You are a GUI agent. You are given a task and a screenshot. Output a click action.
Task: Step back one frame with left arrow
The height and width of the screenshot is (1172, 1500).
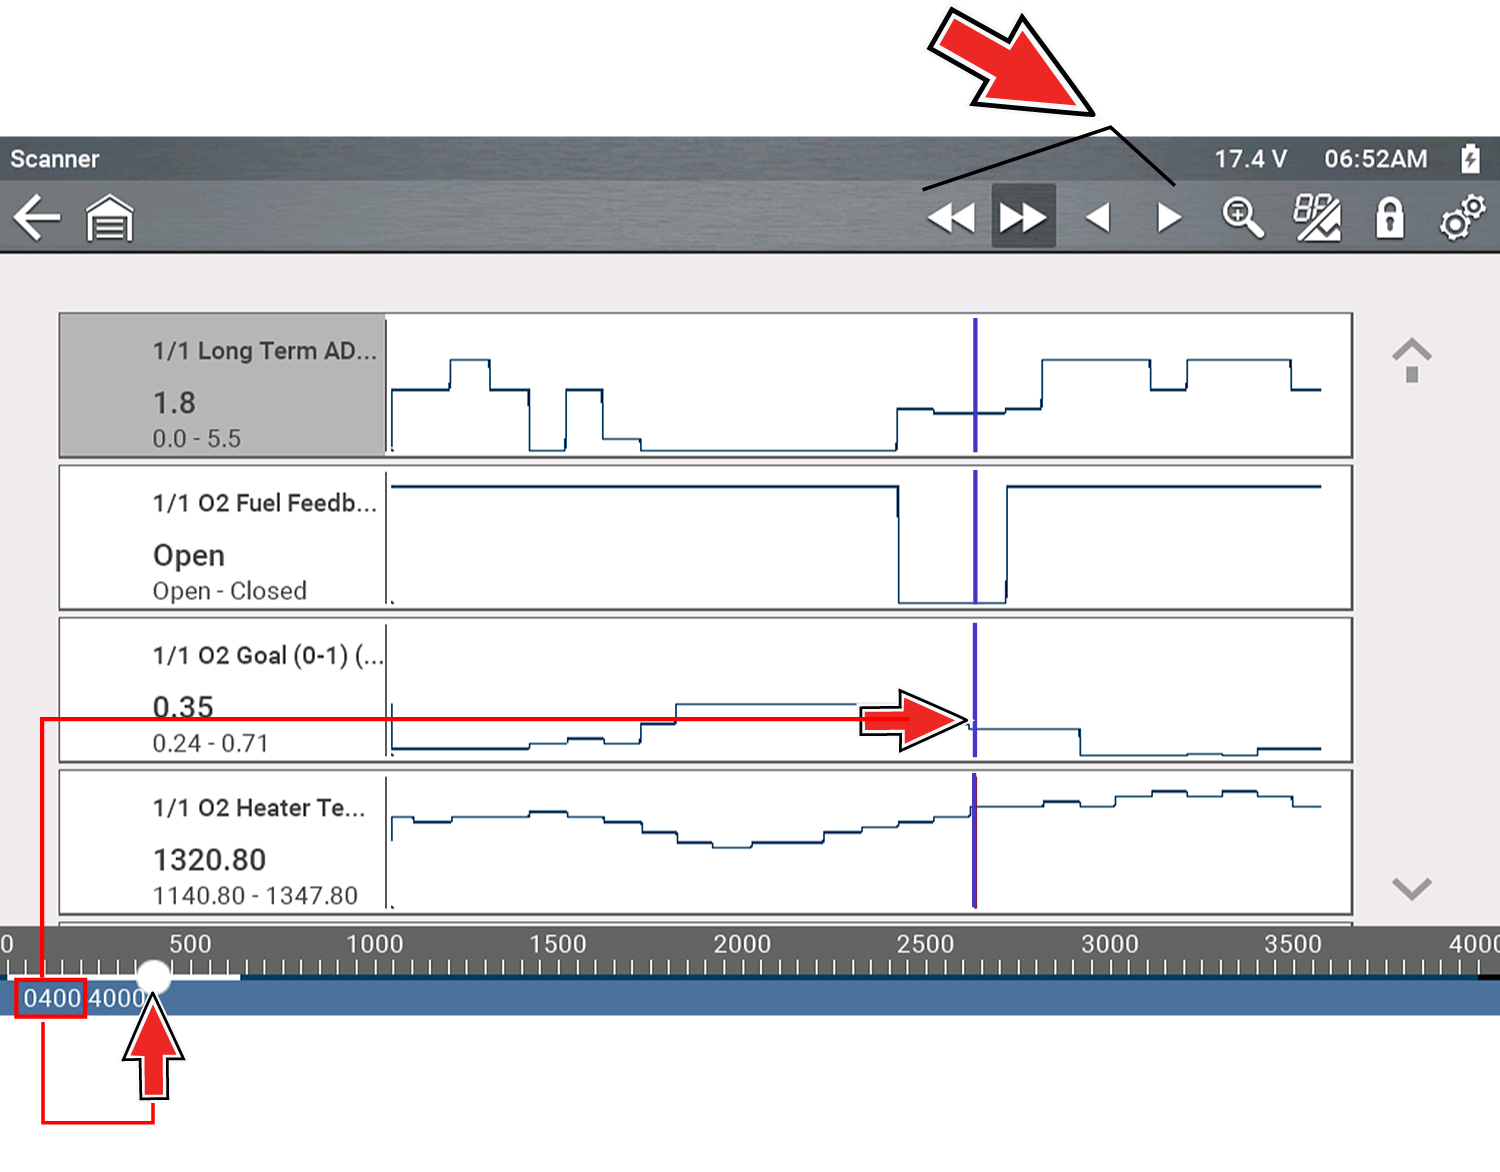pos(1098,217)
